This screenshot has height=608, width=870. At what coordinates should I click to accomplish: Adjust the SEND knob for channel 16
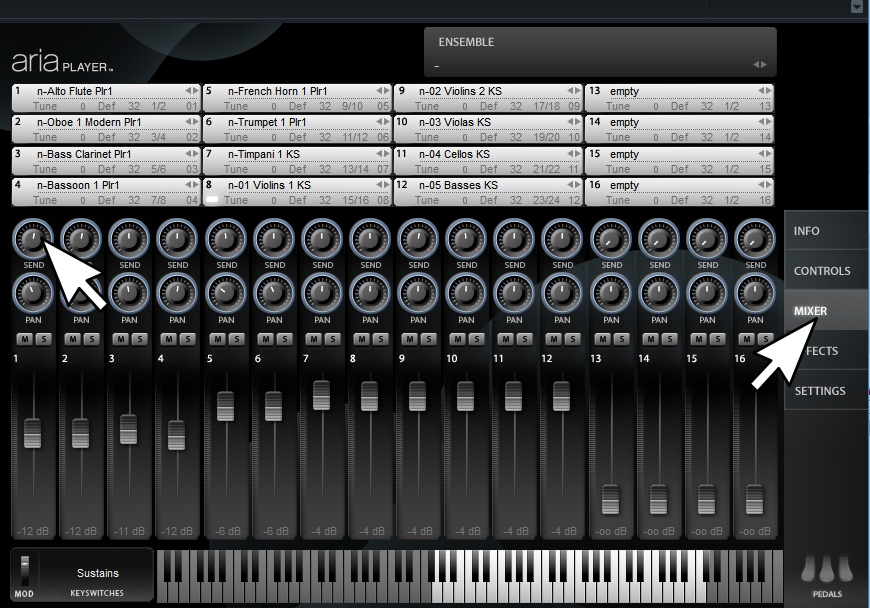pyautogui.click(x=755, y=240)
